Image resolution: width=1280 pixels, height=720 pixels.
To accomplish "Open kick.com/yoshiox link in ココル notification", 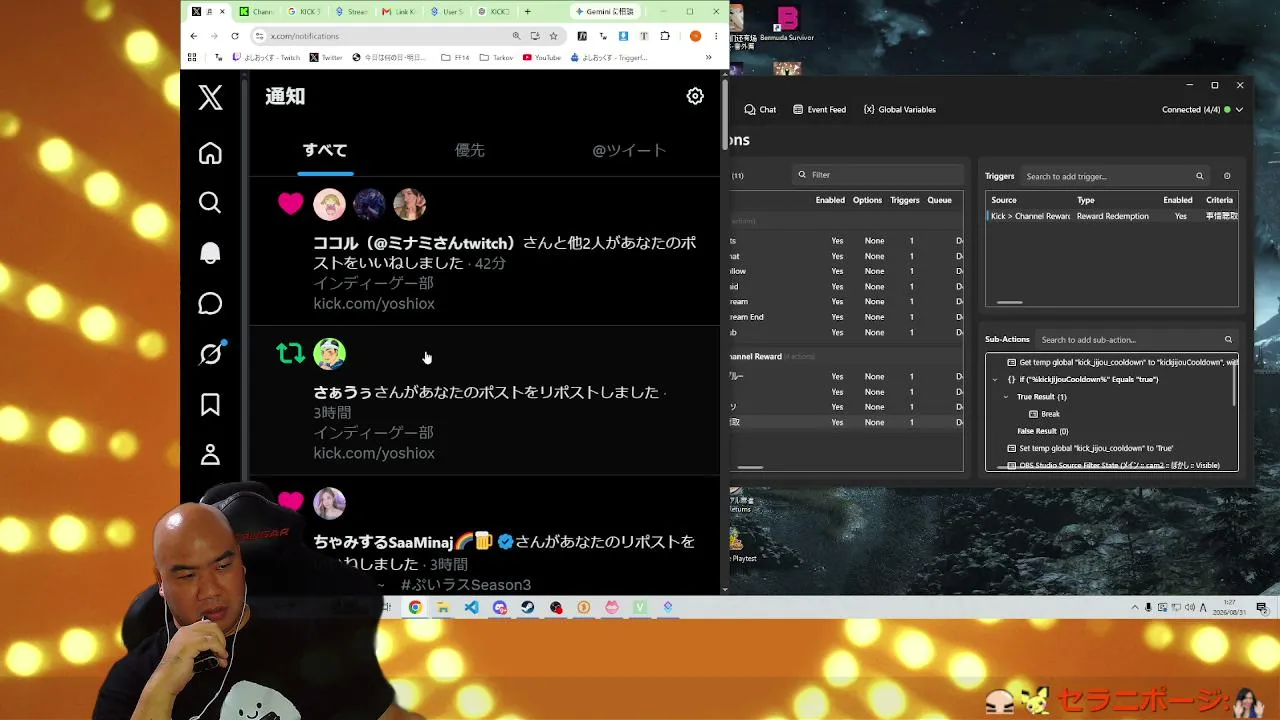I will pos(374,303).
